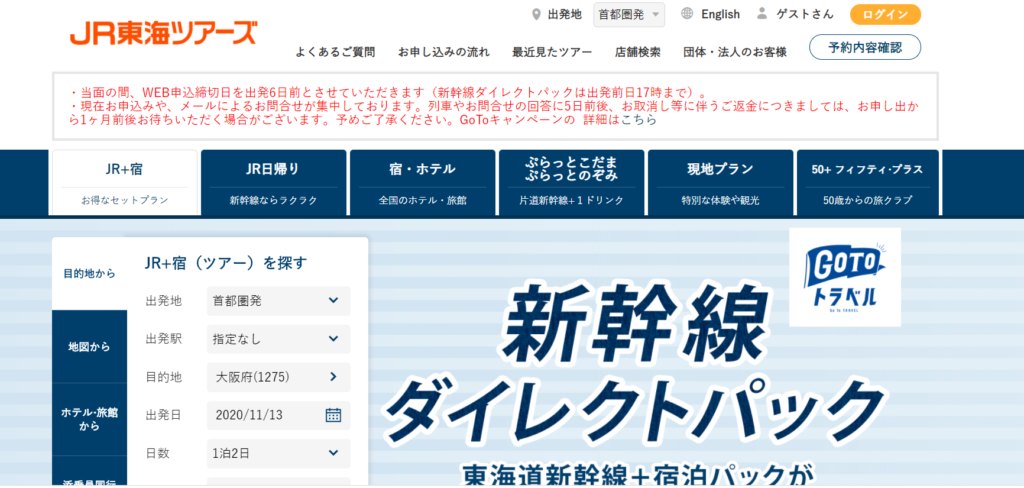The height and width of the screenshot is (488, 1024).
Task: Choose 目的地から side tab
Action: pos(89,274)
